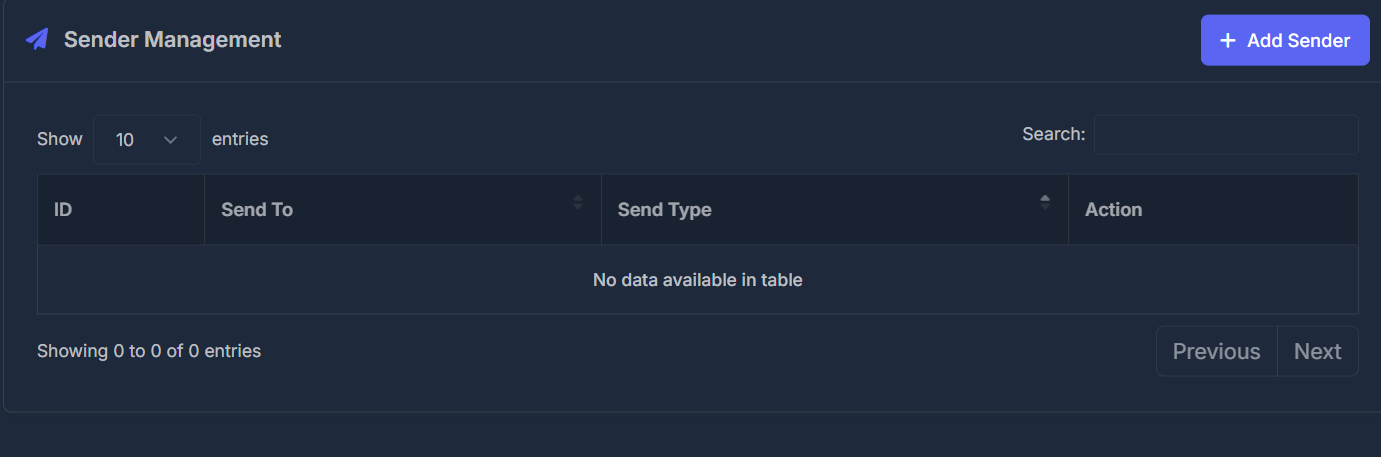This screenshot has height=457, width=1381.
Task: Click the plus icon in Add Sender
Action: tap(1228, 41)
